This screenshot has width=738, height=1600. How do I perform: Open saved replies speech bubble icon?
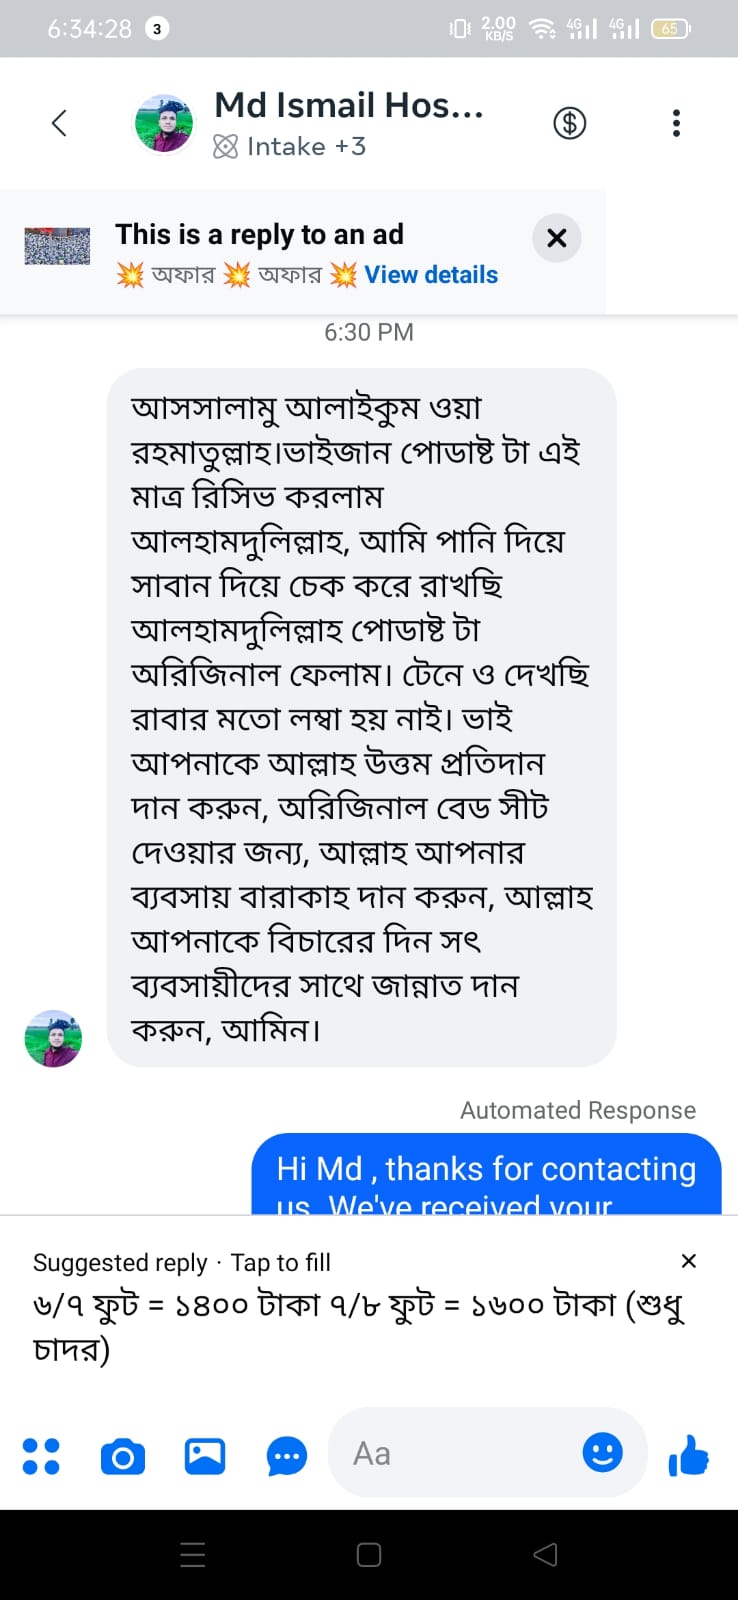coord(287,1456)
